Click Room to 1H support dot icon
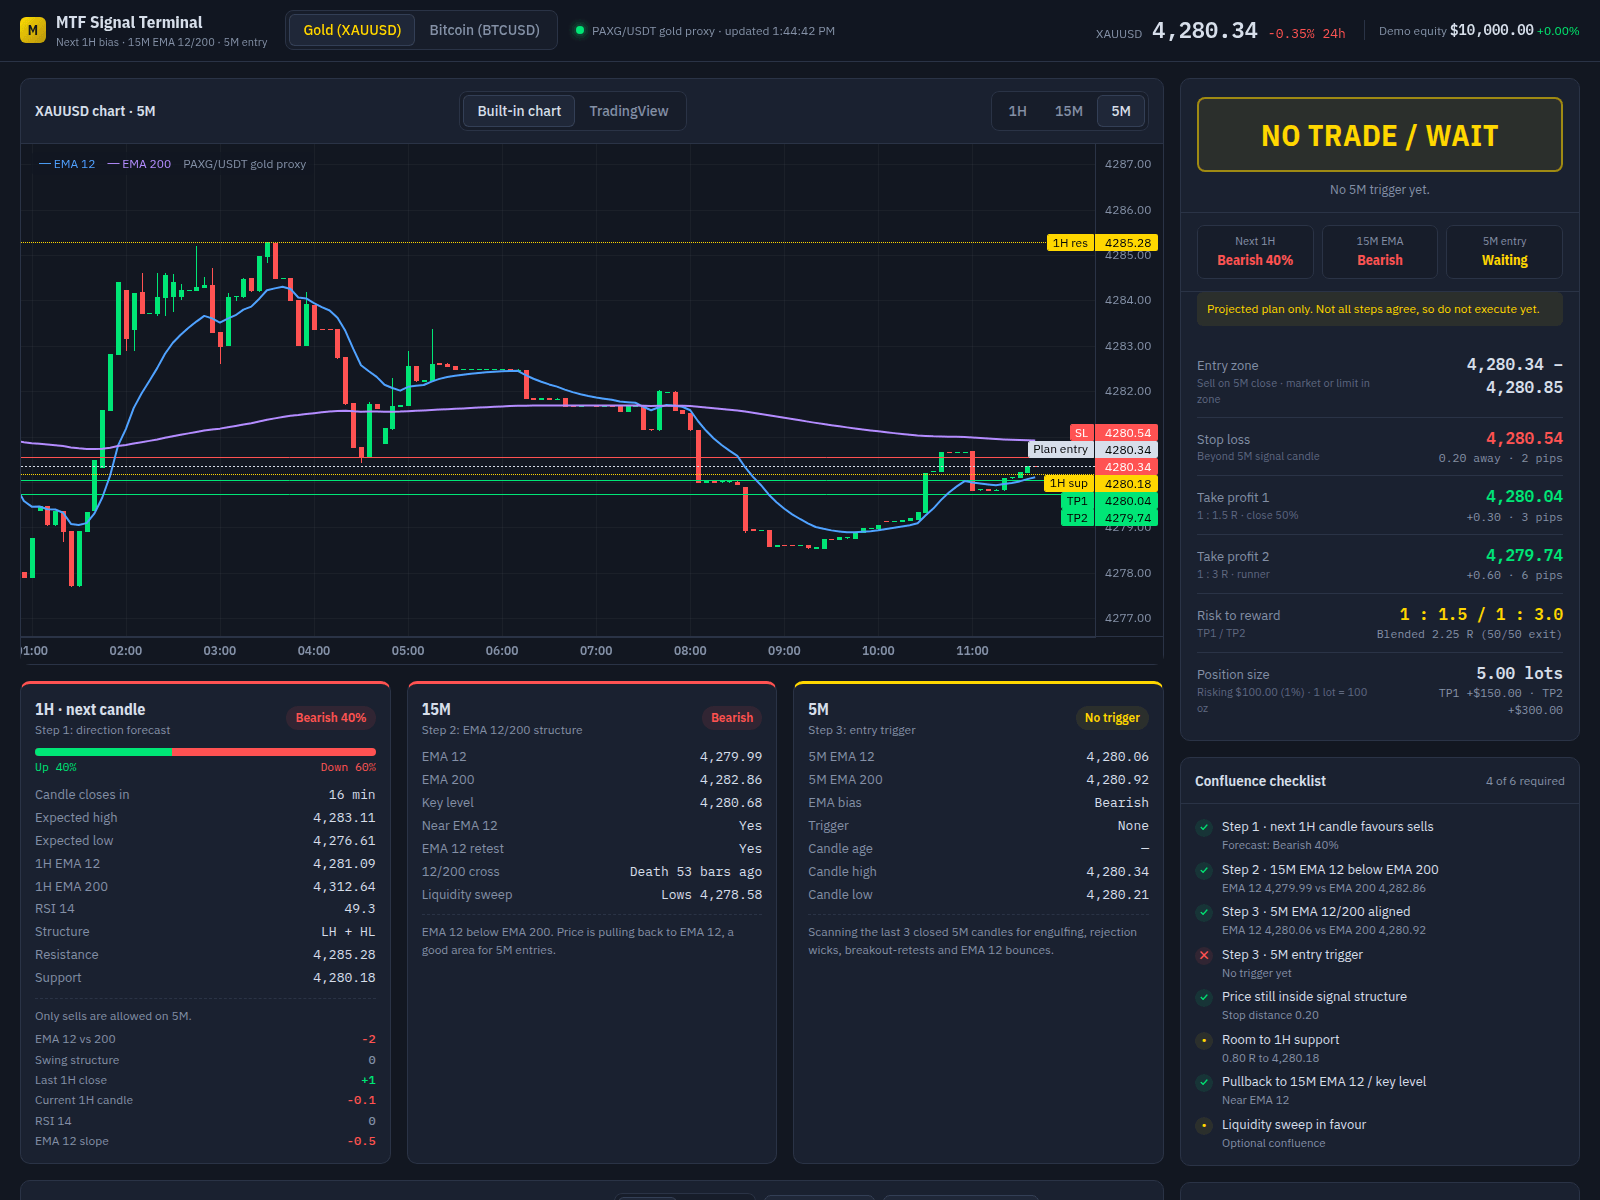1600x1200 pixels. [x=1204, y=1040]
